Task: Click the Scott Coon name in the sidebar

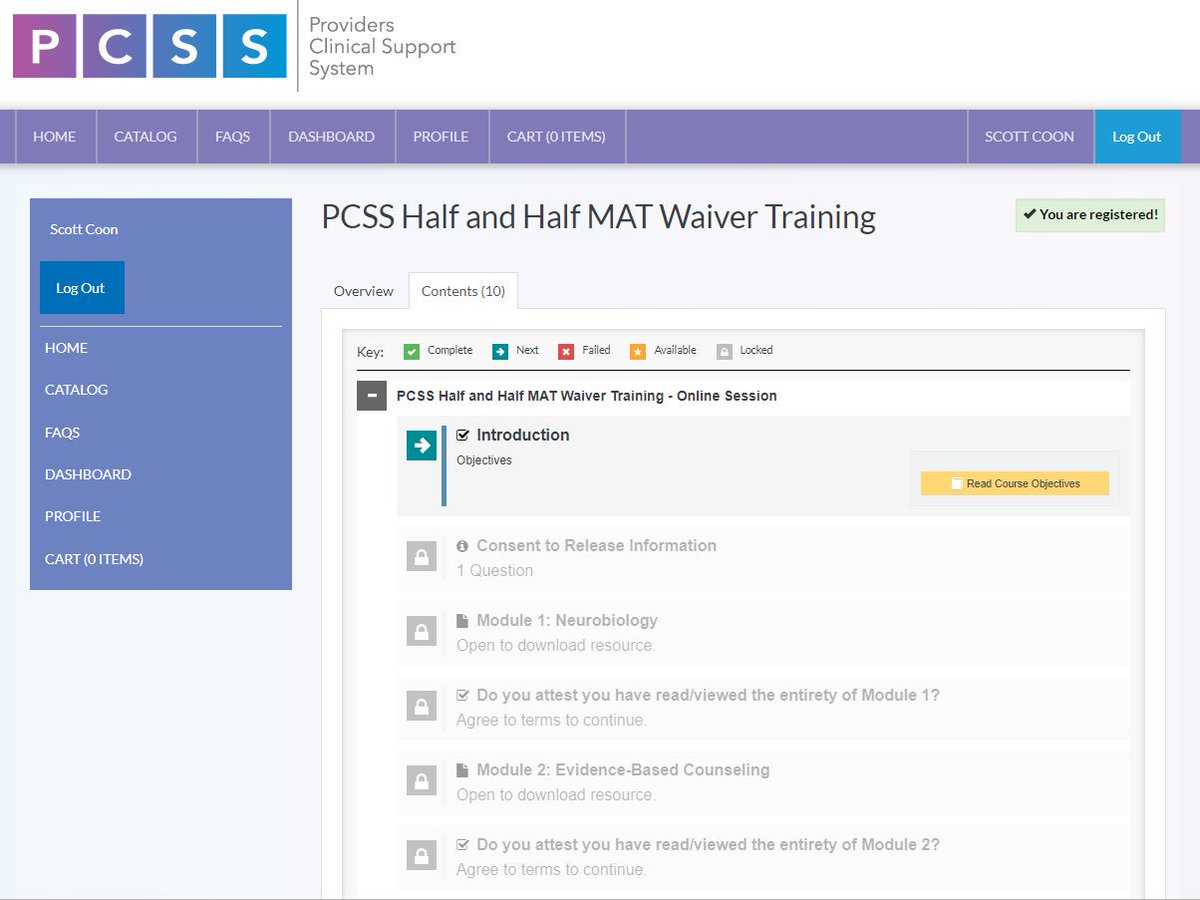Action: (84, 229)
